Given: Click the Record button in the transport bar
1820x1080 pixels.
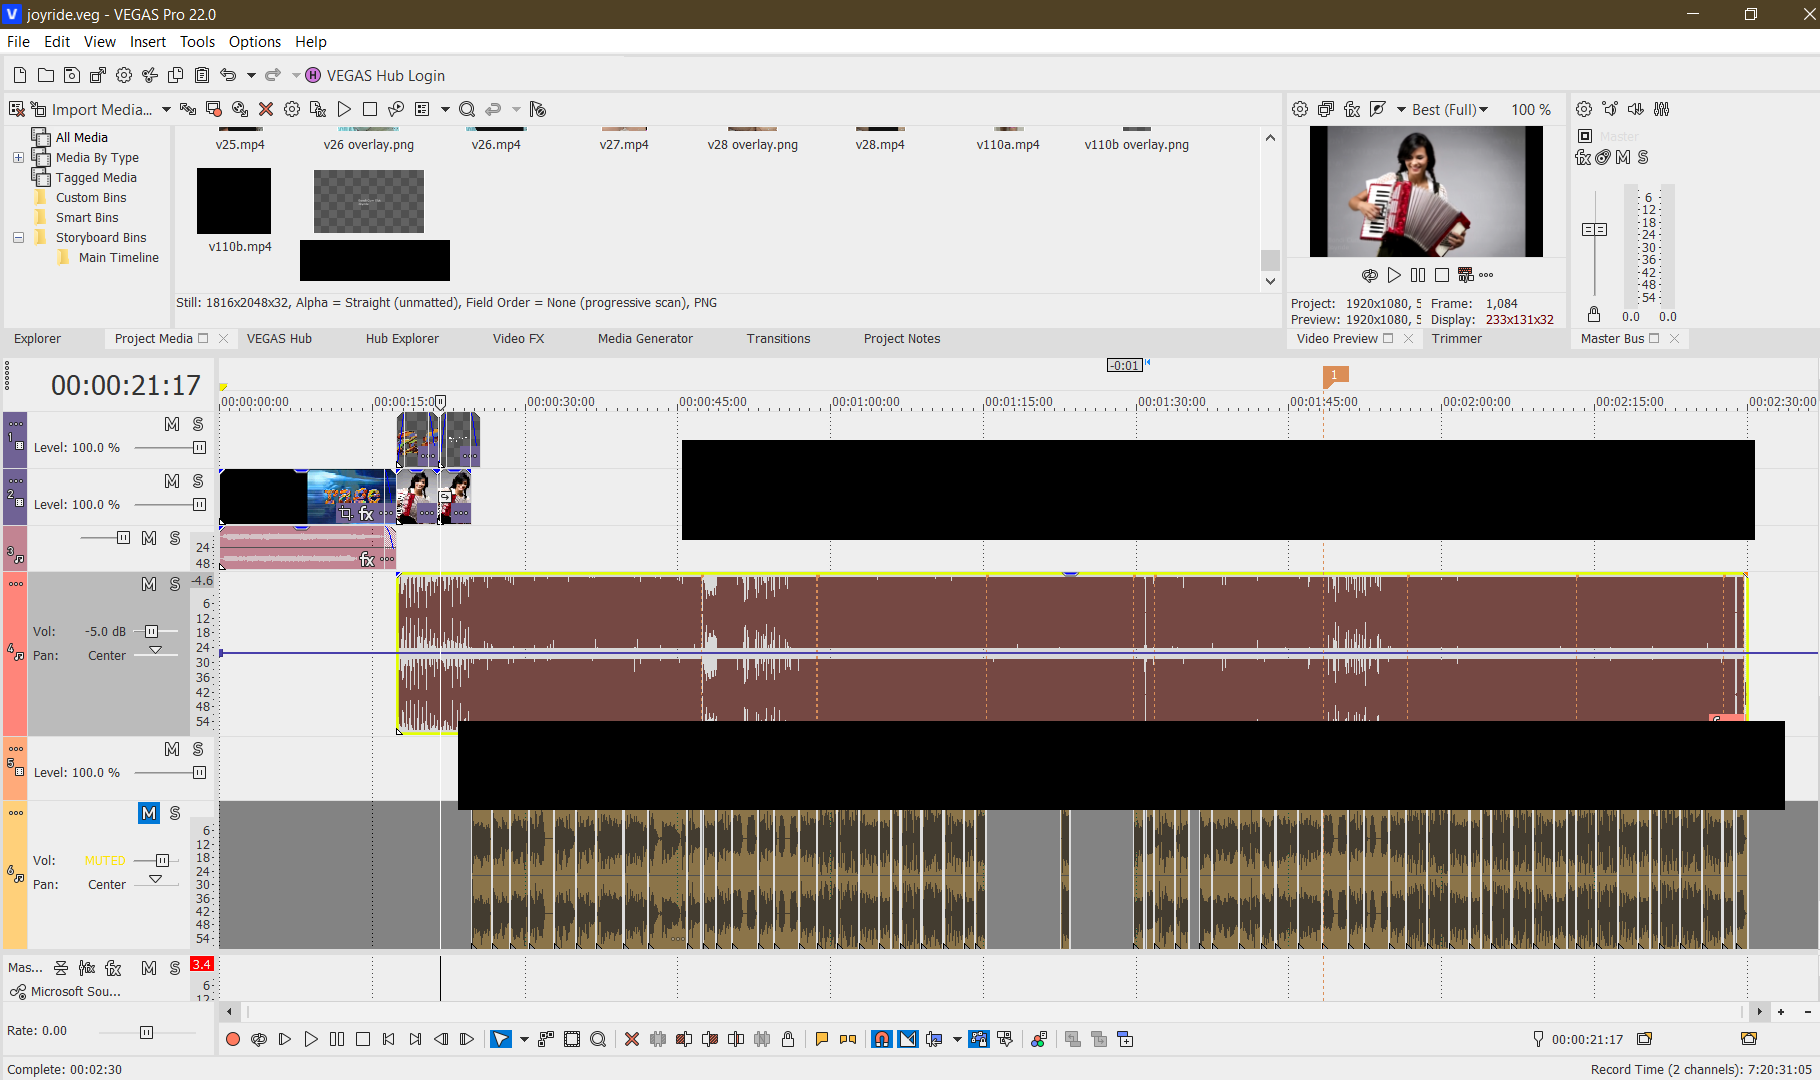Looking at the screenshot, I should [x=233, y=1039].
